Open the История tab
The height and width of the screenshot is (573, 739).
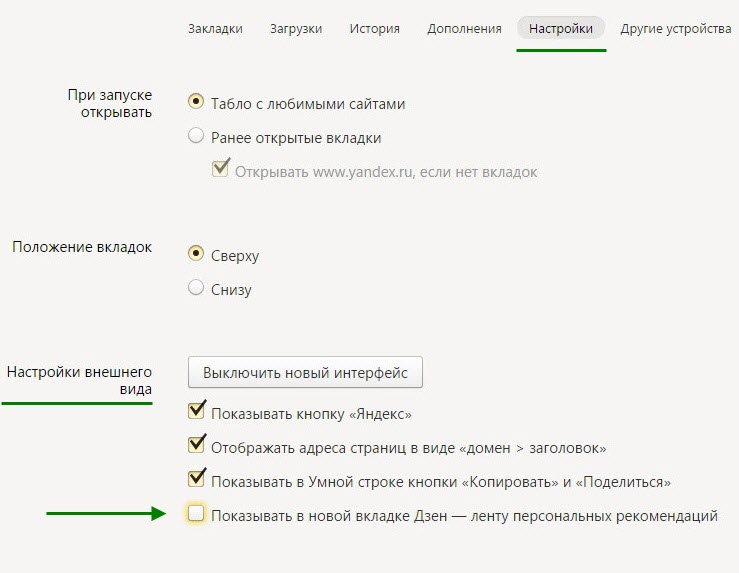point(374,29)
